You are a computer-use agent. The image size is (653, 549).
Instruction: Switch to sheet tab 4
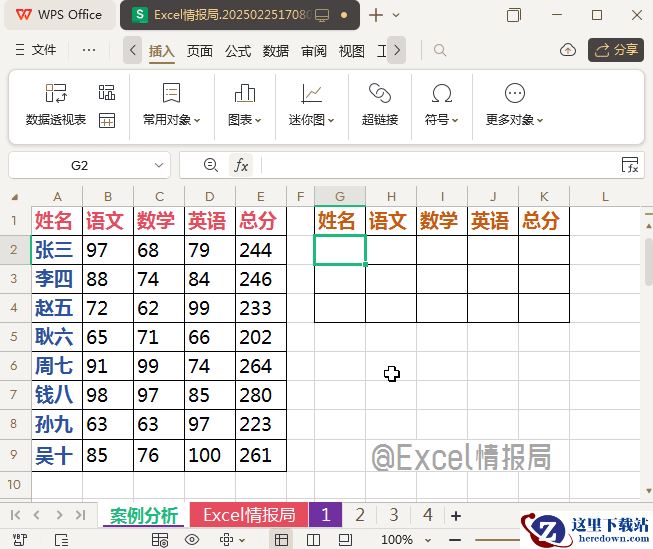[x=428, y=515]
